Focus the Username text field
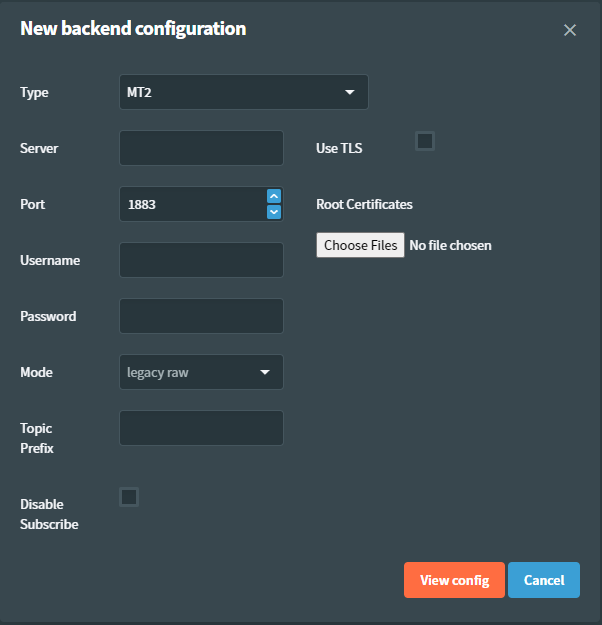 201,260
